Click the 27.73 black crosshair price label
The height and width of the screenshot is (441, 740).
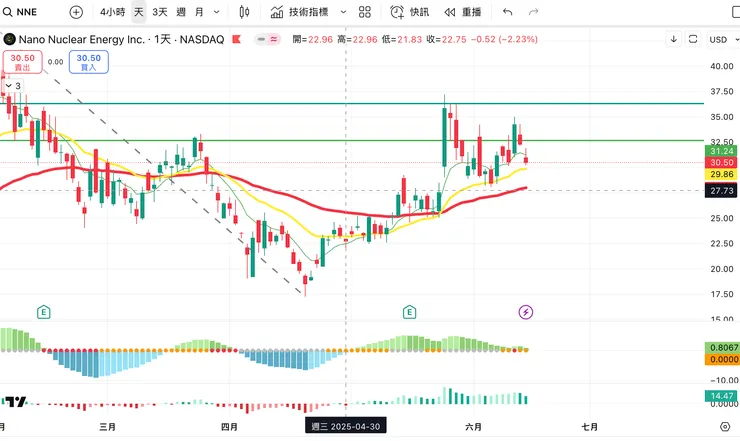721,191
